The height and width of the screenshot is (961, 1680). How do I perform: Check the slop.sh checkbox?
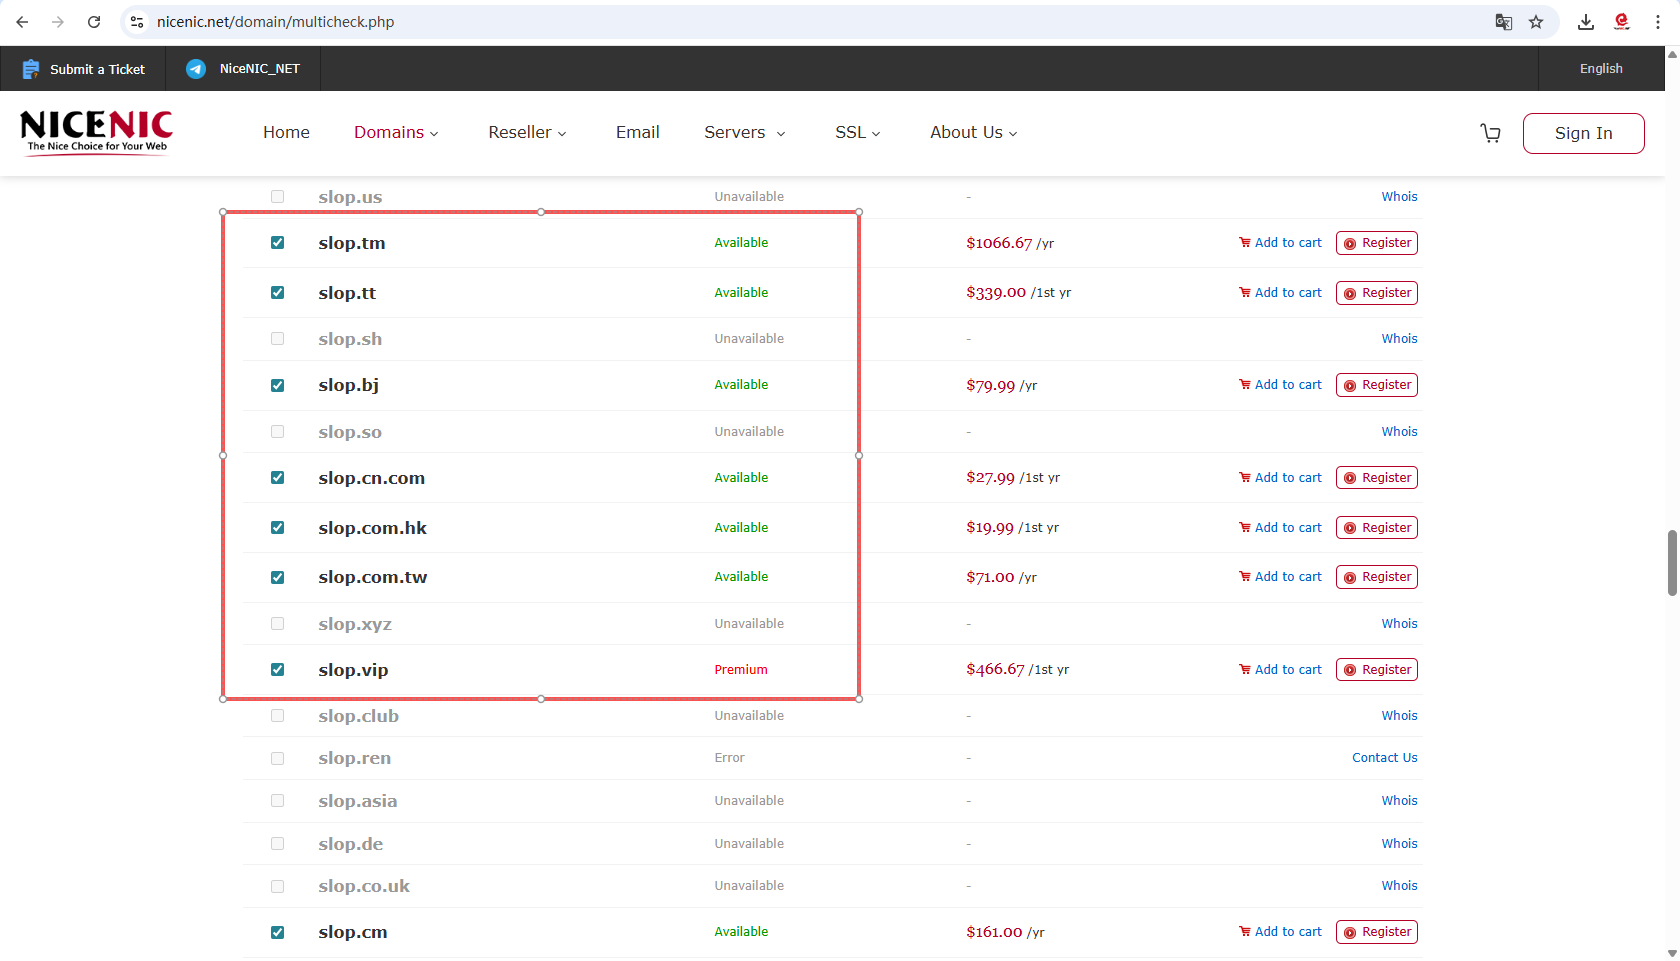point(277,338)
